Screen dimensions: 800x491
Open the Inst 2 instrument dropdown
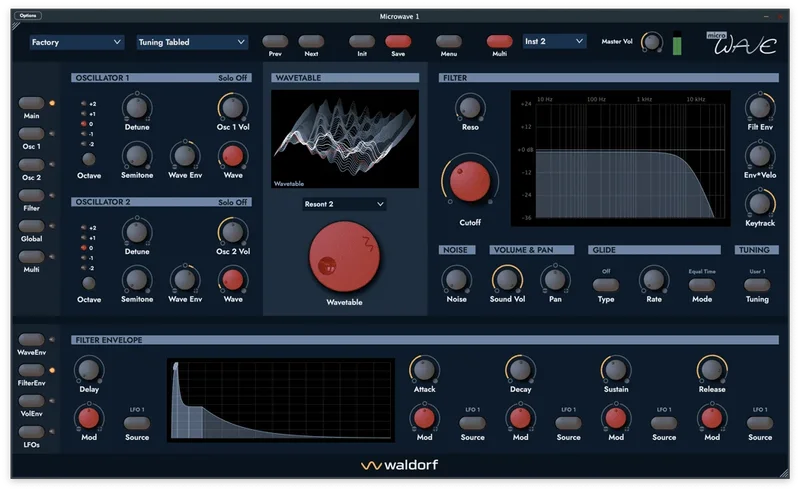click(x=554, y=41)
